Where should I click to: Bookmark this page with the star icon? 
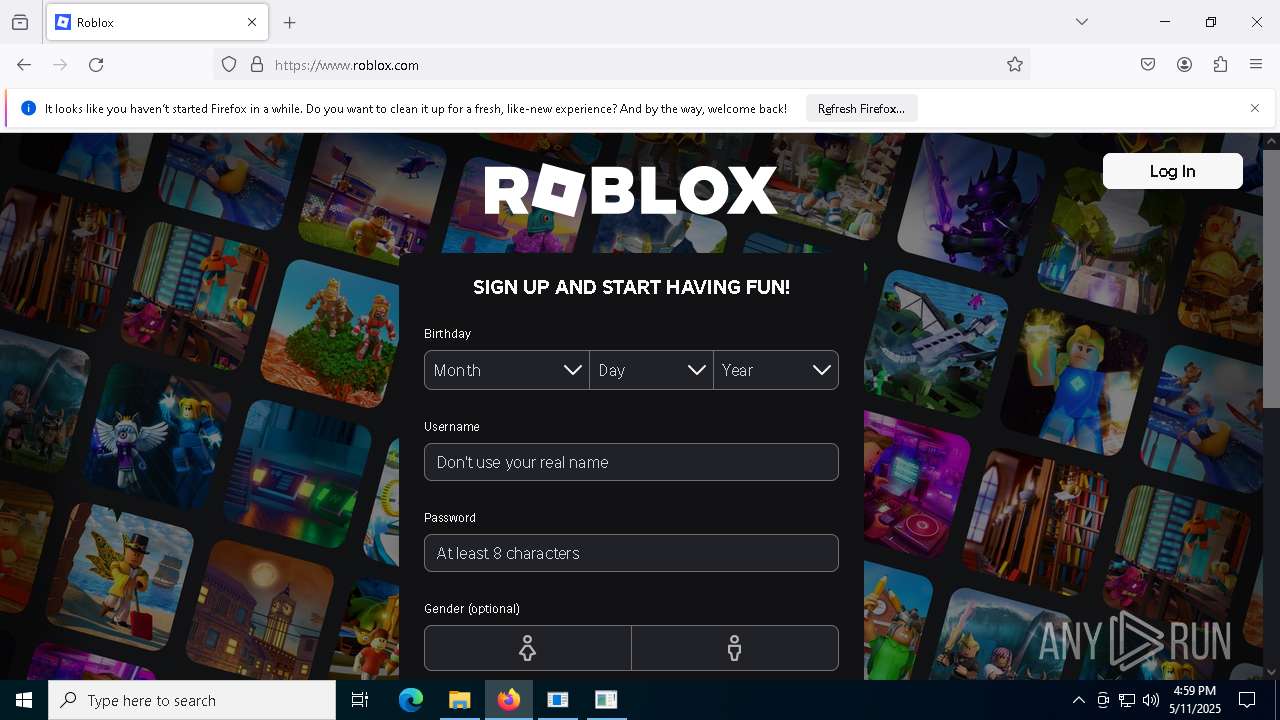coord(1015,65)
